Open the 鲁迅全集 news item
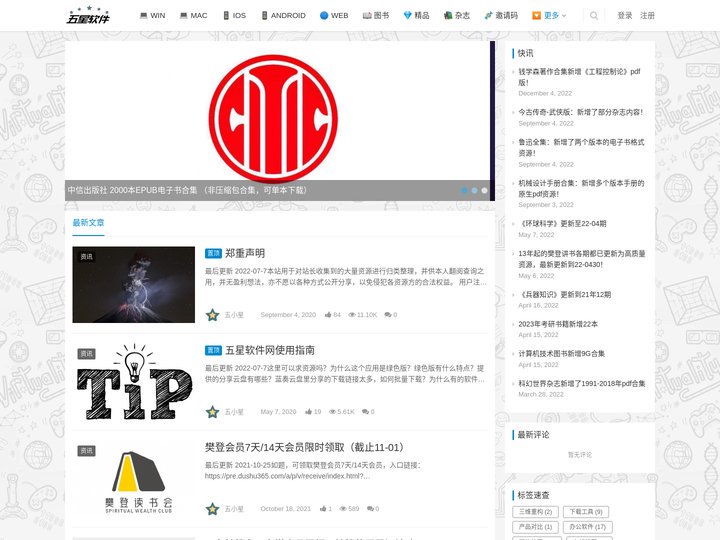The width and height of the screenshot is (720, 540). click(x=581, y=147)
